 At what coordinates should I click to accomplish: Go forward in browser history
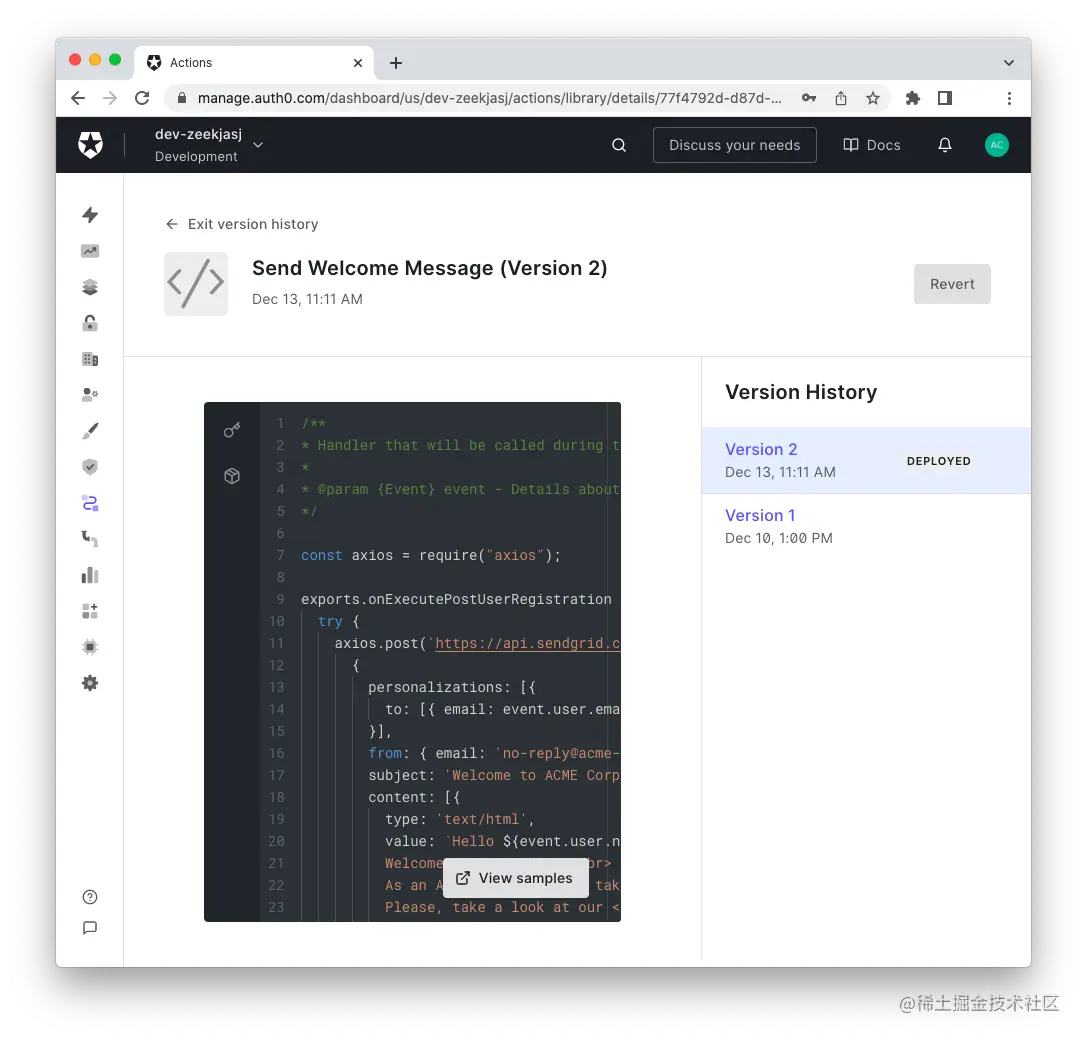tap(110, 98)
